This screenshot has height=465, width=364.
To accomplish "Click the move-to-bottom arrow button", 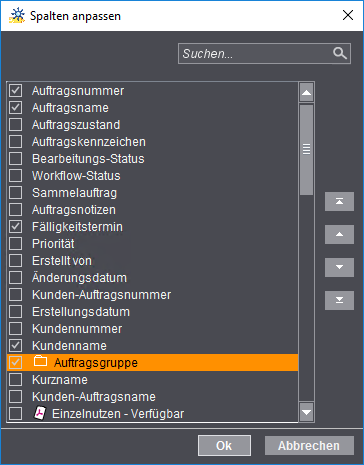I will (x=339, y=300).
